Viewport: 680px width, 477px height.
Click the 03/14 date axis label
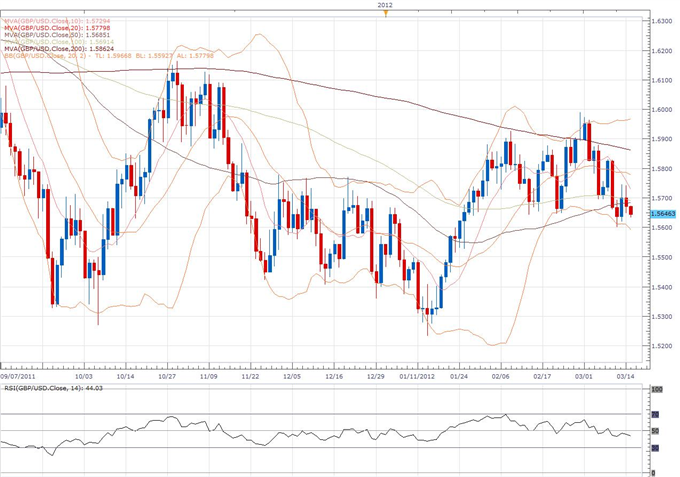[625, 376]
